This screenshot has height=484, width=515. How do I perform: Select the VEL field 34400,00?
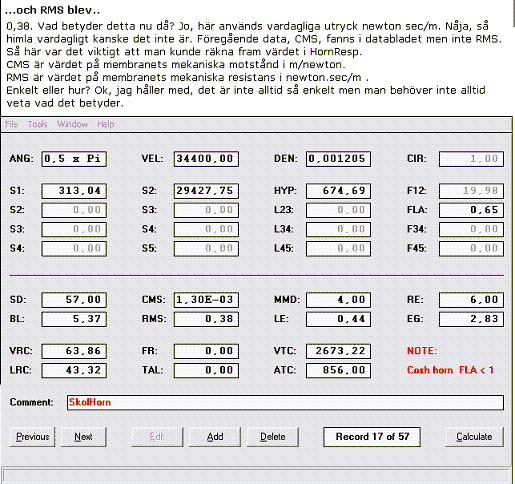[206, 159]
